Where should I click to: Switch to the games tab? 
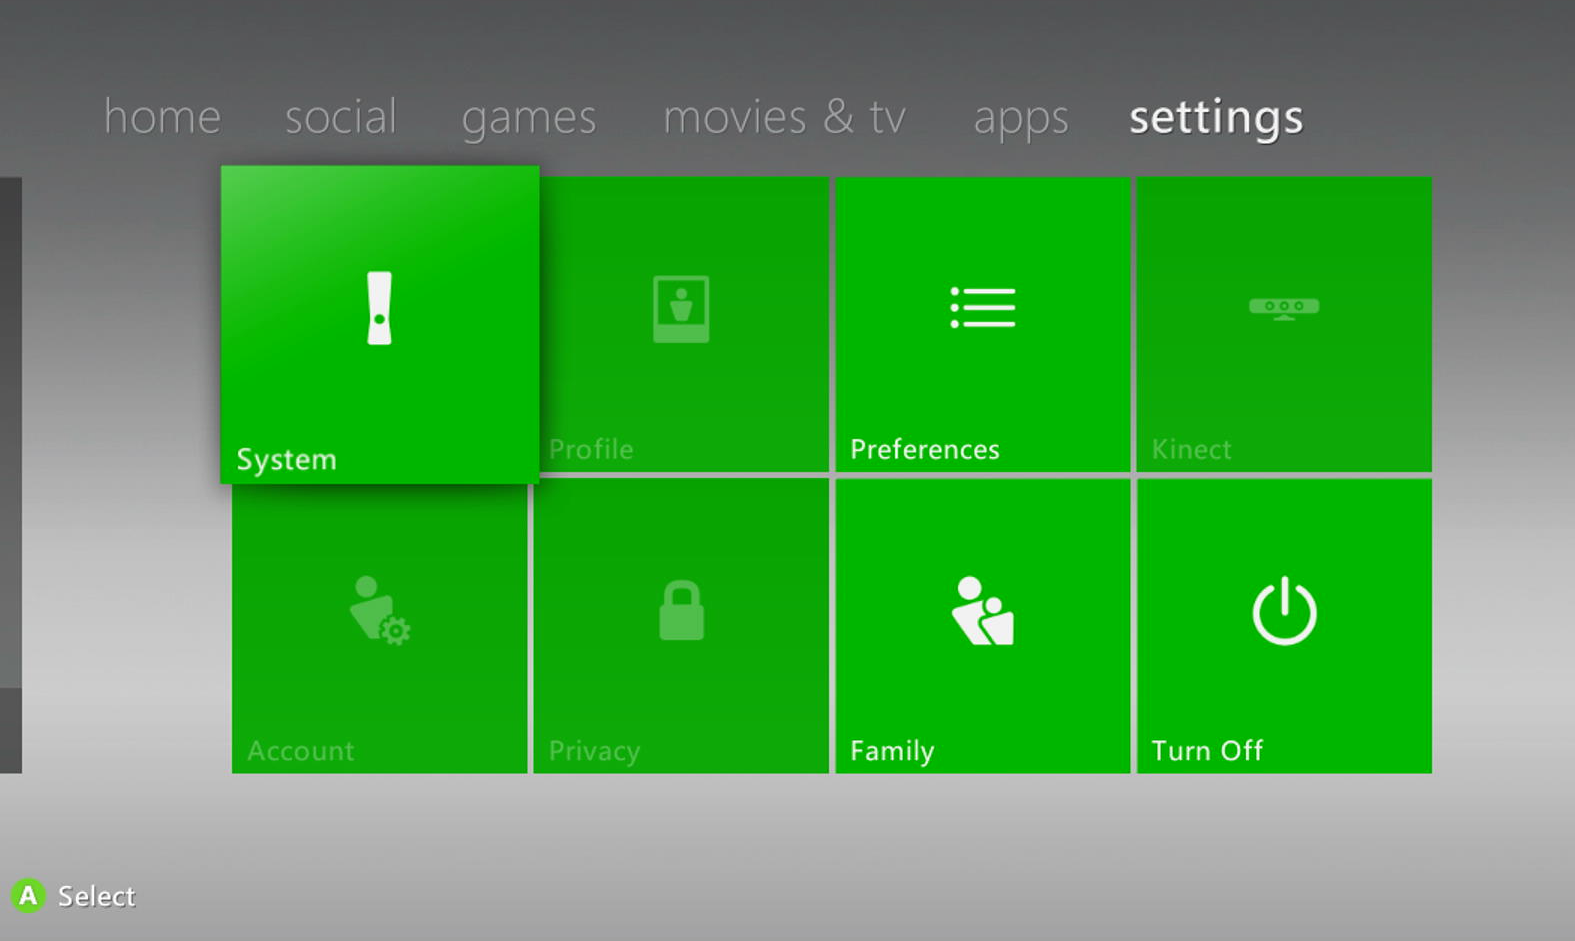[529, 119]
